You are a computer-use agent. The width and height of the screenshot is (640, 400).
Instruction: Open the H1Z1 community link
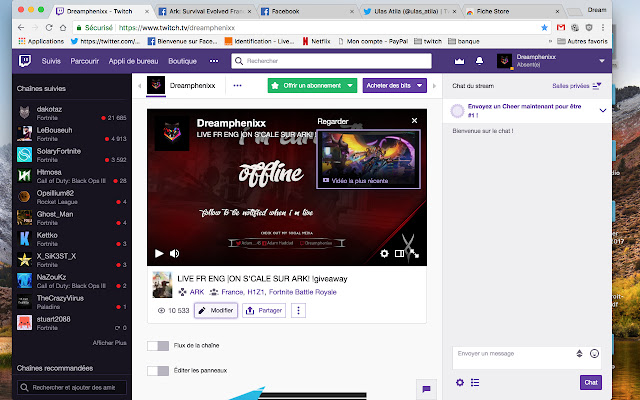point(256,292)
